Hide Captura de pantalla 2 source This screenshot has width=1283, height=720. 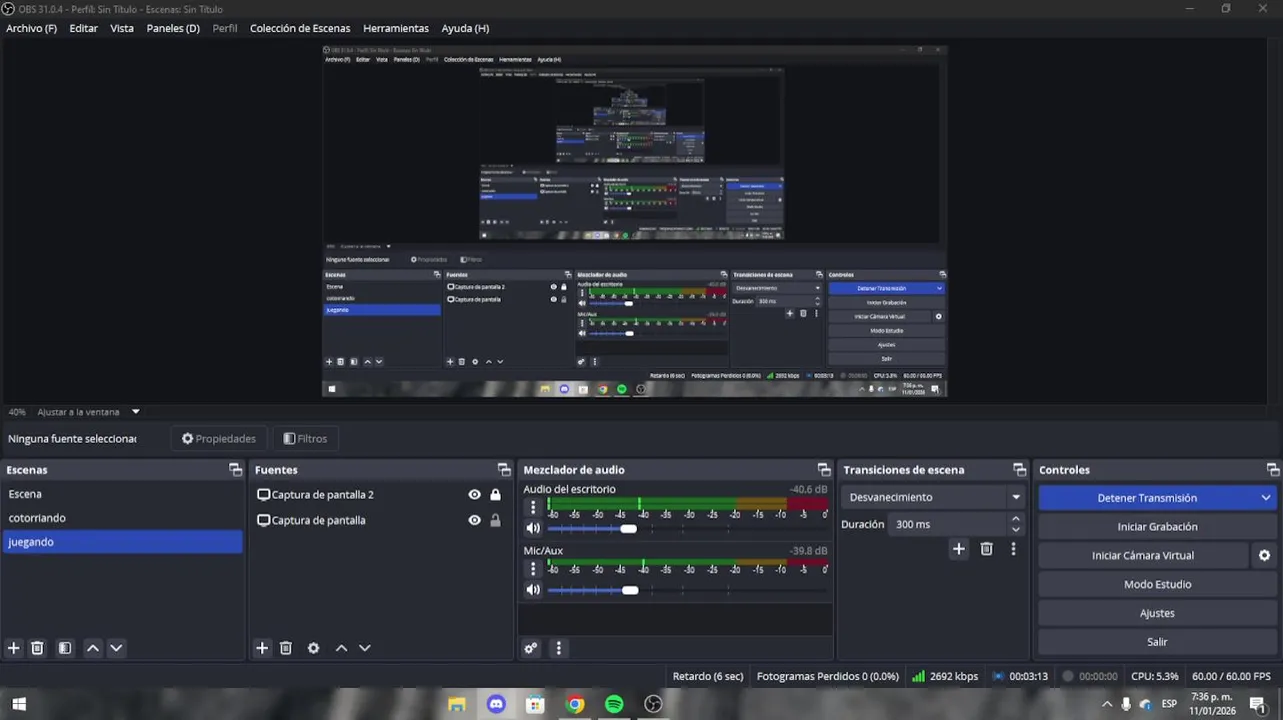point(474,494)
